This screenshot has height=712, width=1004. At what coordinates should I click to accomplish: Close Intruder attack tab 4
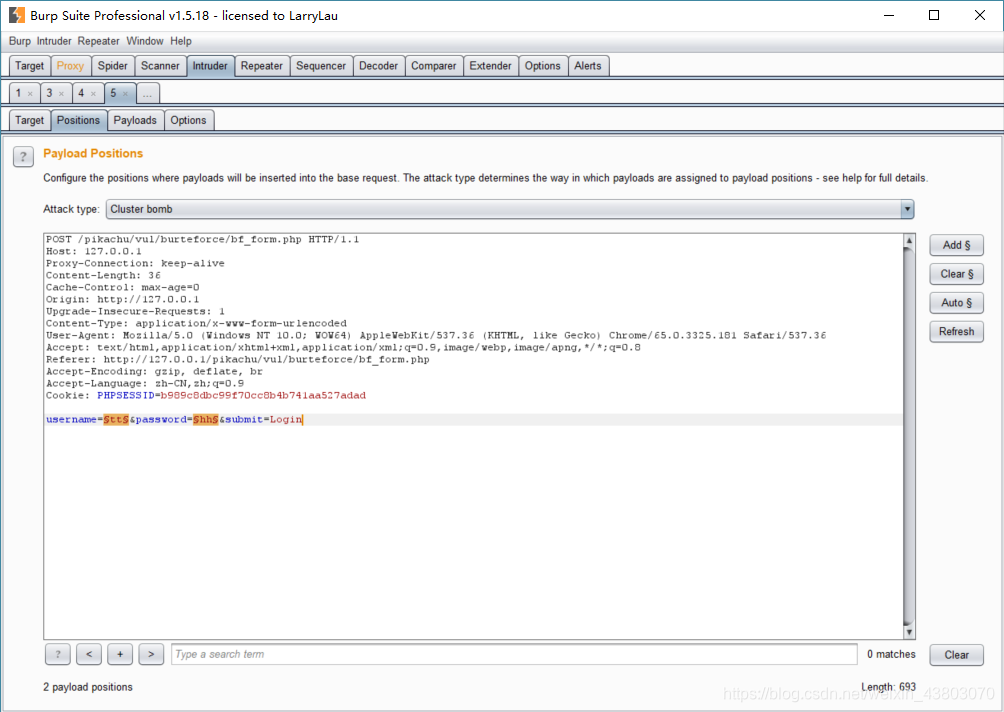click(x=93, y=94)
